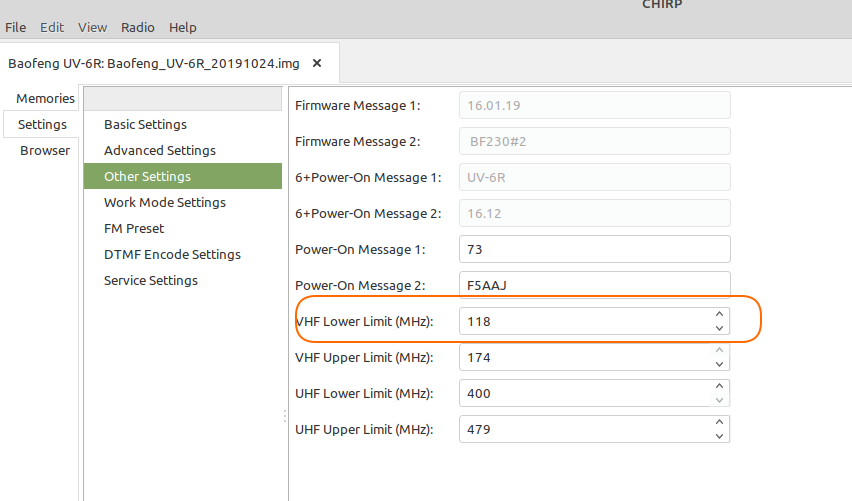This screenshot has width=852, height=501.
Task: Switch to the Browser tab
Action: [x=45, y=151]
